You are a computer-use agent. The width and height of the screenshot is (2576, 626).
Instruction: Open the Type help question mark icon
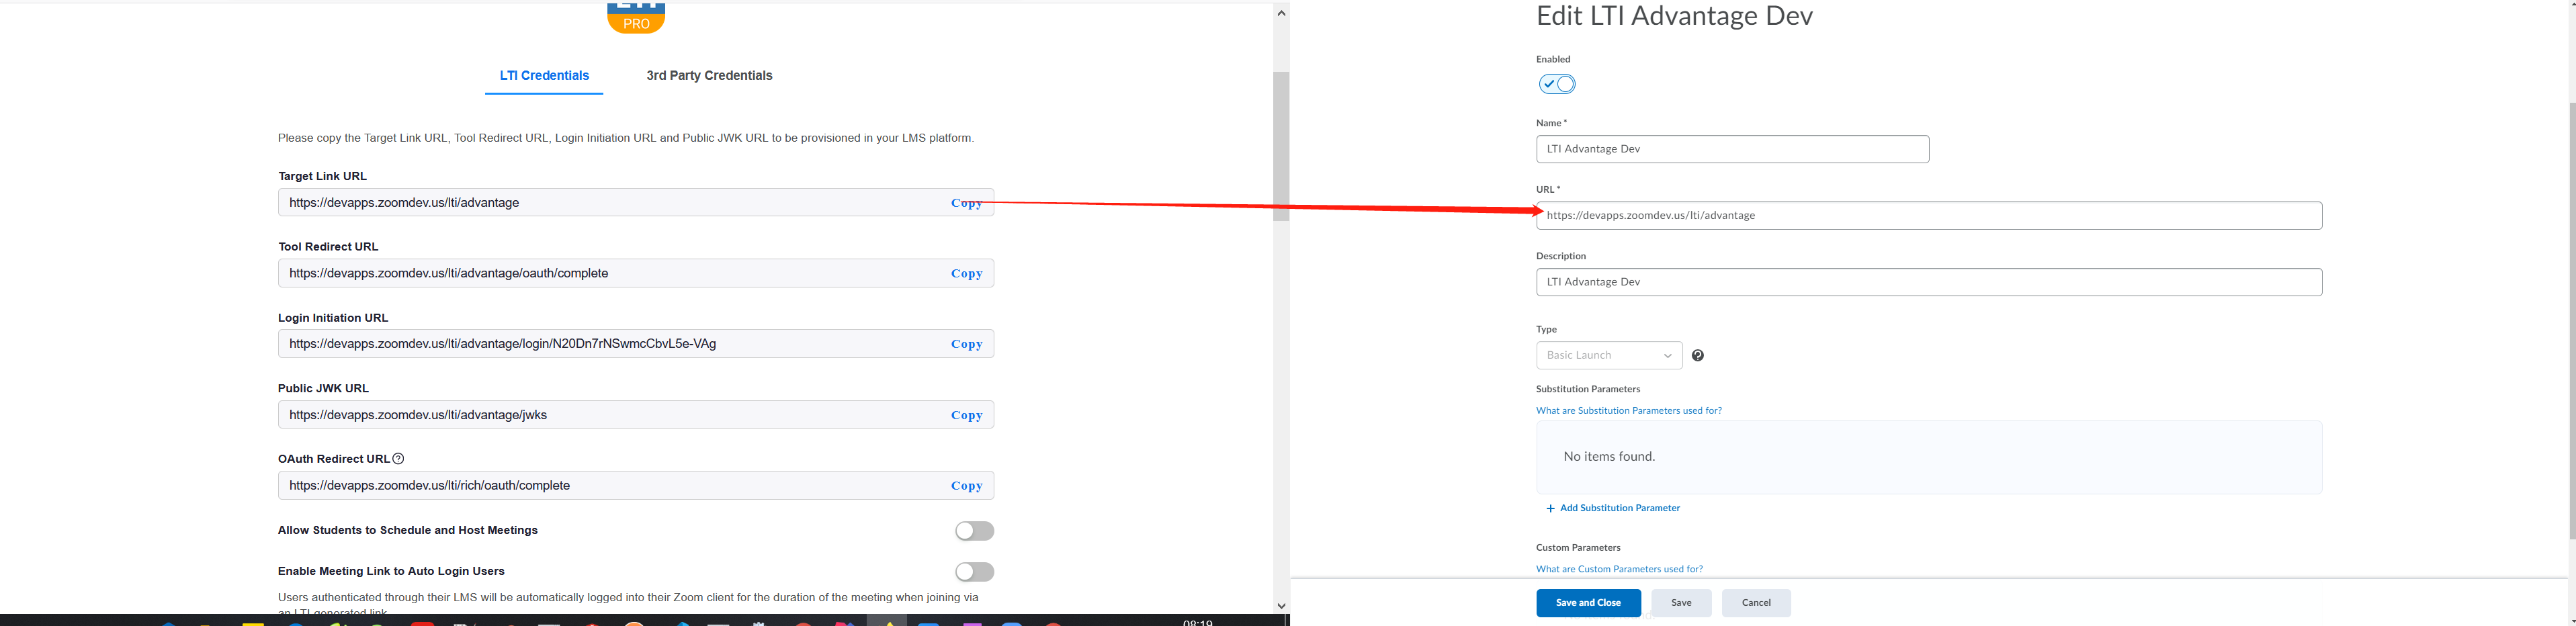point(1697,355)
